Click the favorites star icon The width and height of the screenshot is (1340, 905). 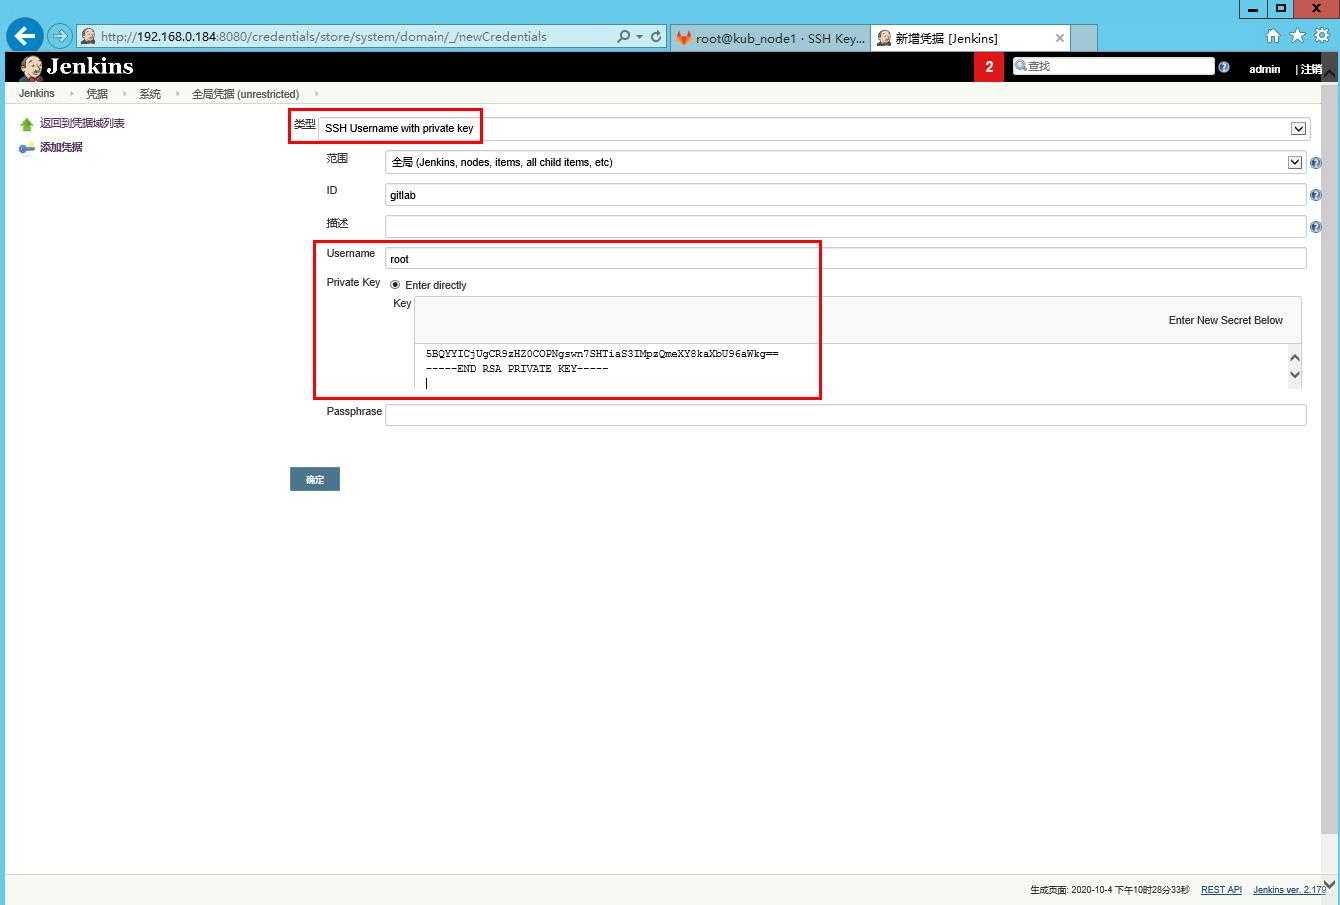[x=1298, y=36]
